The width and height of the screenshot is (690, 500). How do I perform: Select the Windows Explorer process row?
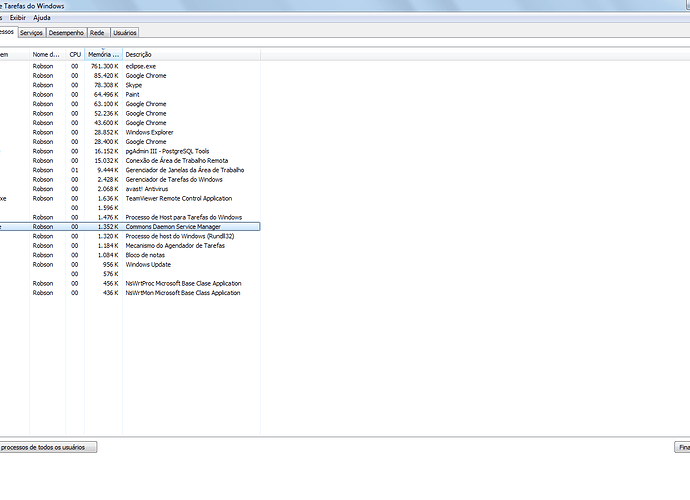click(130, 132)
